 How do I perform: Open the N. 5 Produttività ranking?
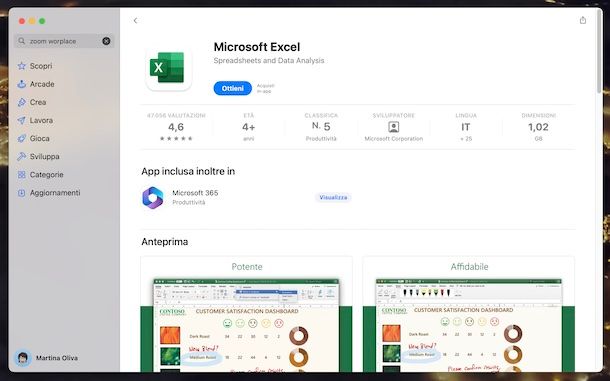point(321,127)
